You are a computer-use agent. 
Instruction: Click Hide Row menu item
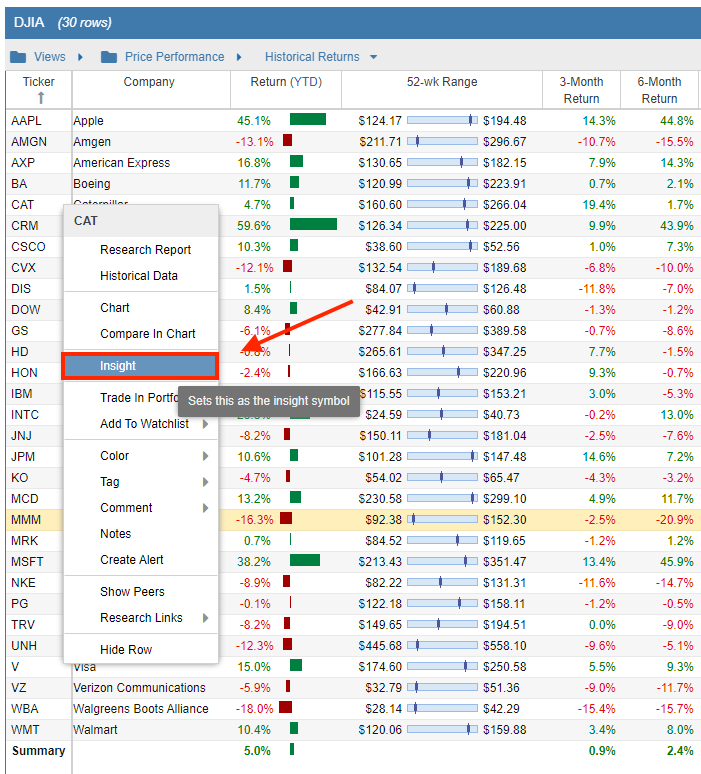click(x=126, y=650)
